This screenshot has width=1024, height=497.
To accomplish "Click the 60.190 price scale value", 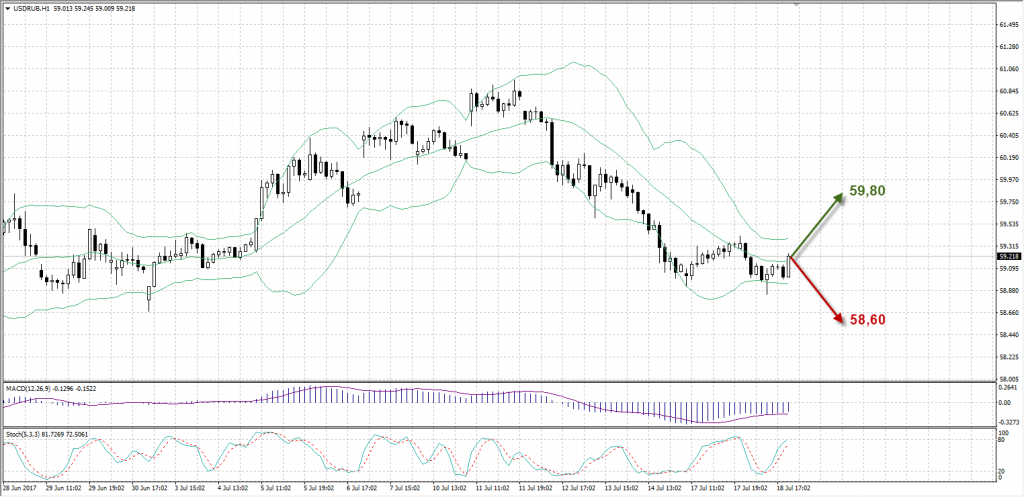I will 1008,158.
